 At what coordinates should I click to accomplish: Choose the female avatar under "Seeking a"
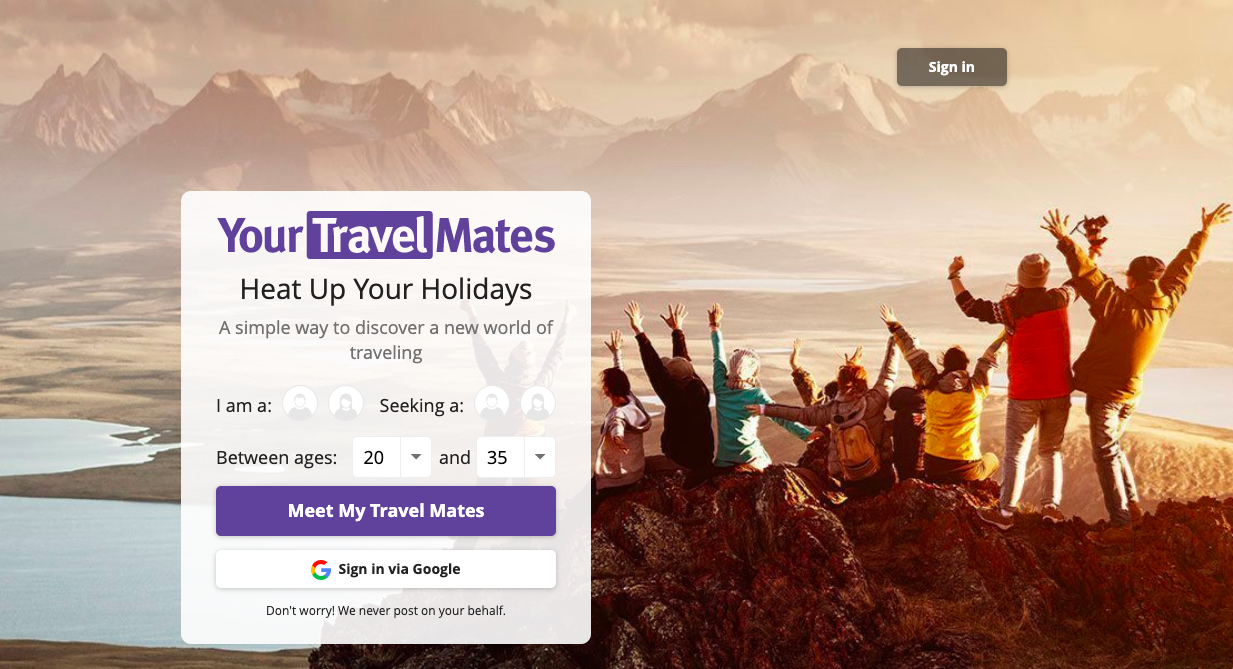tap(538, 404)
